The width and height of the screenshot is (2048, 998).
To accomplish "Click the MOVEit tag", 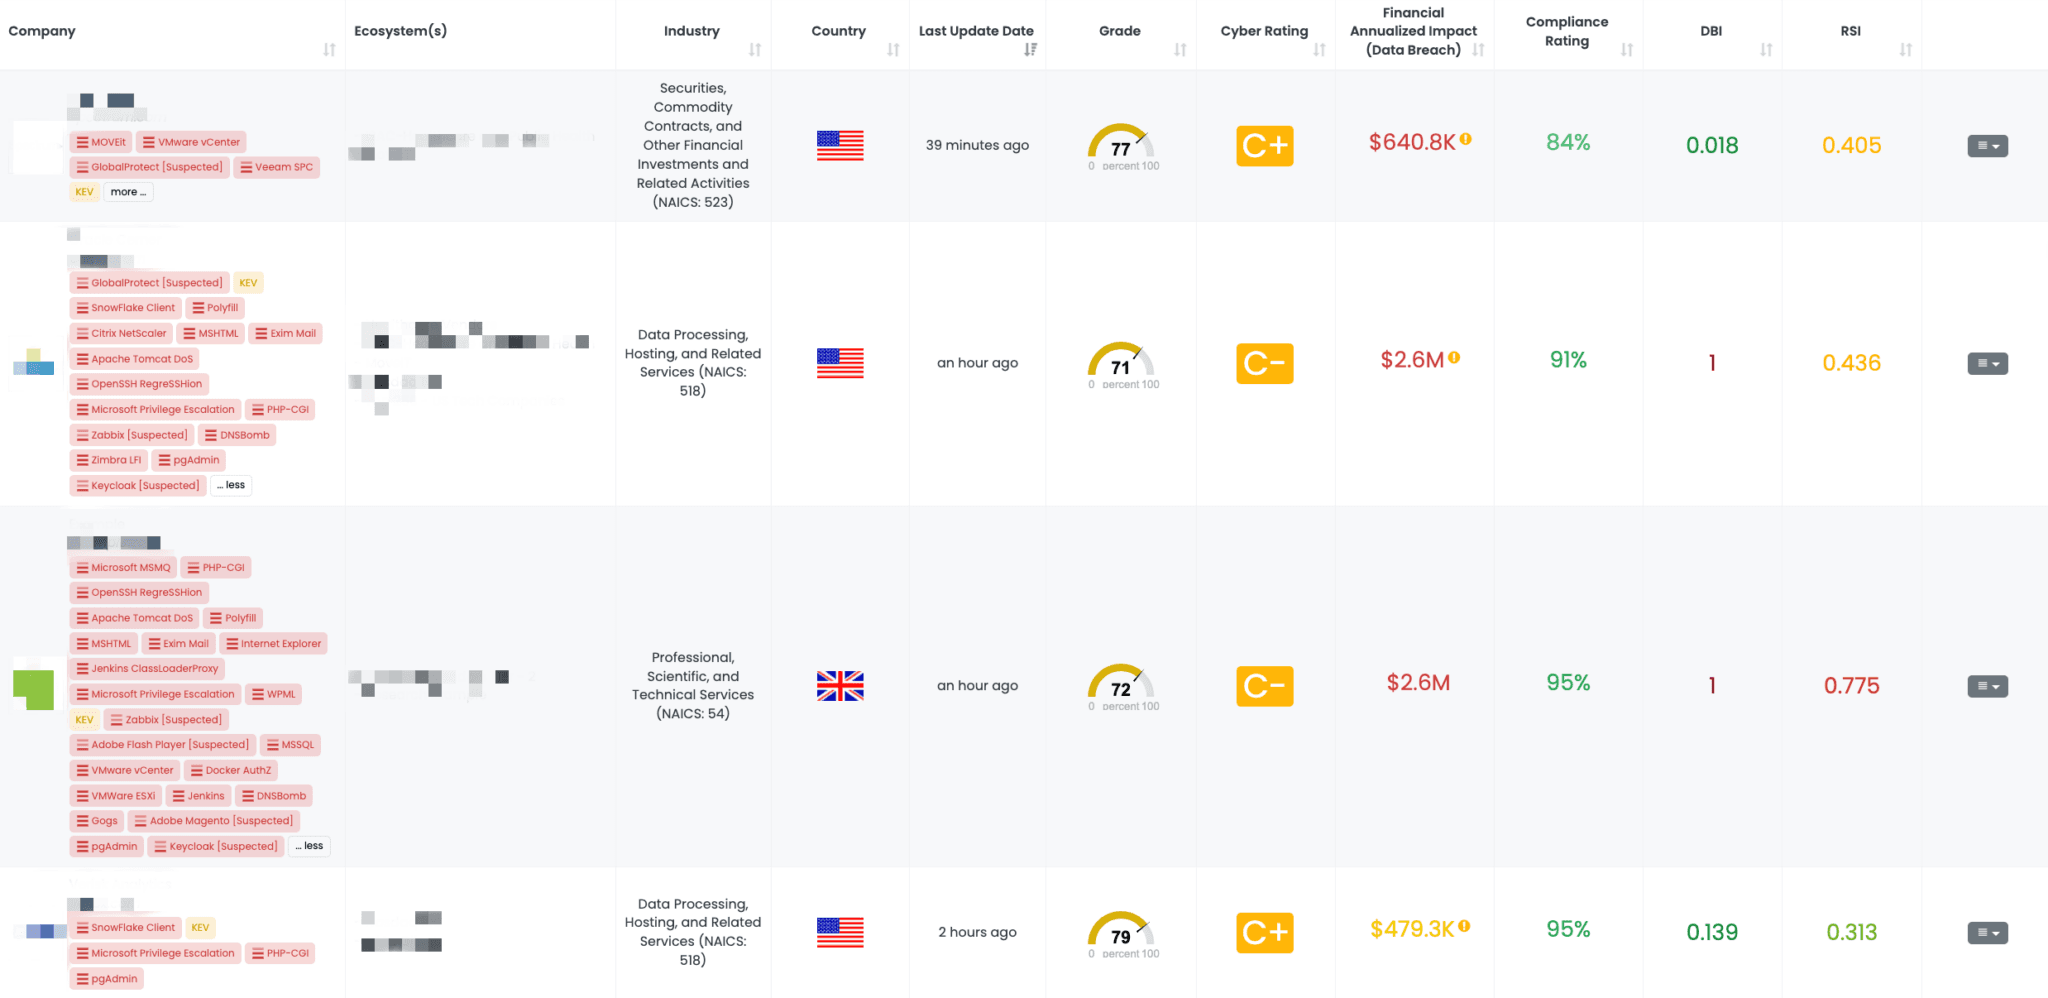I will 102,142.
